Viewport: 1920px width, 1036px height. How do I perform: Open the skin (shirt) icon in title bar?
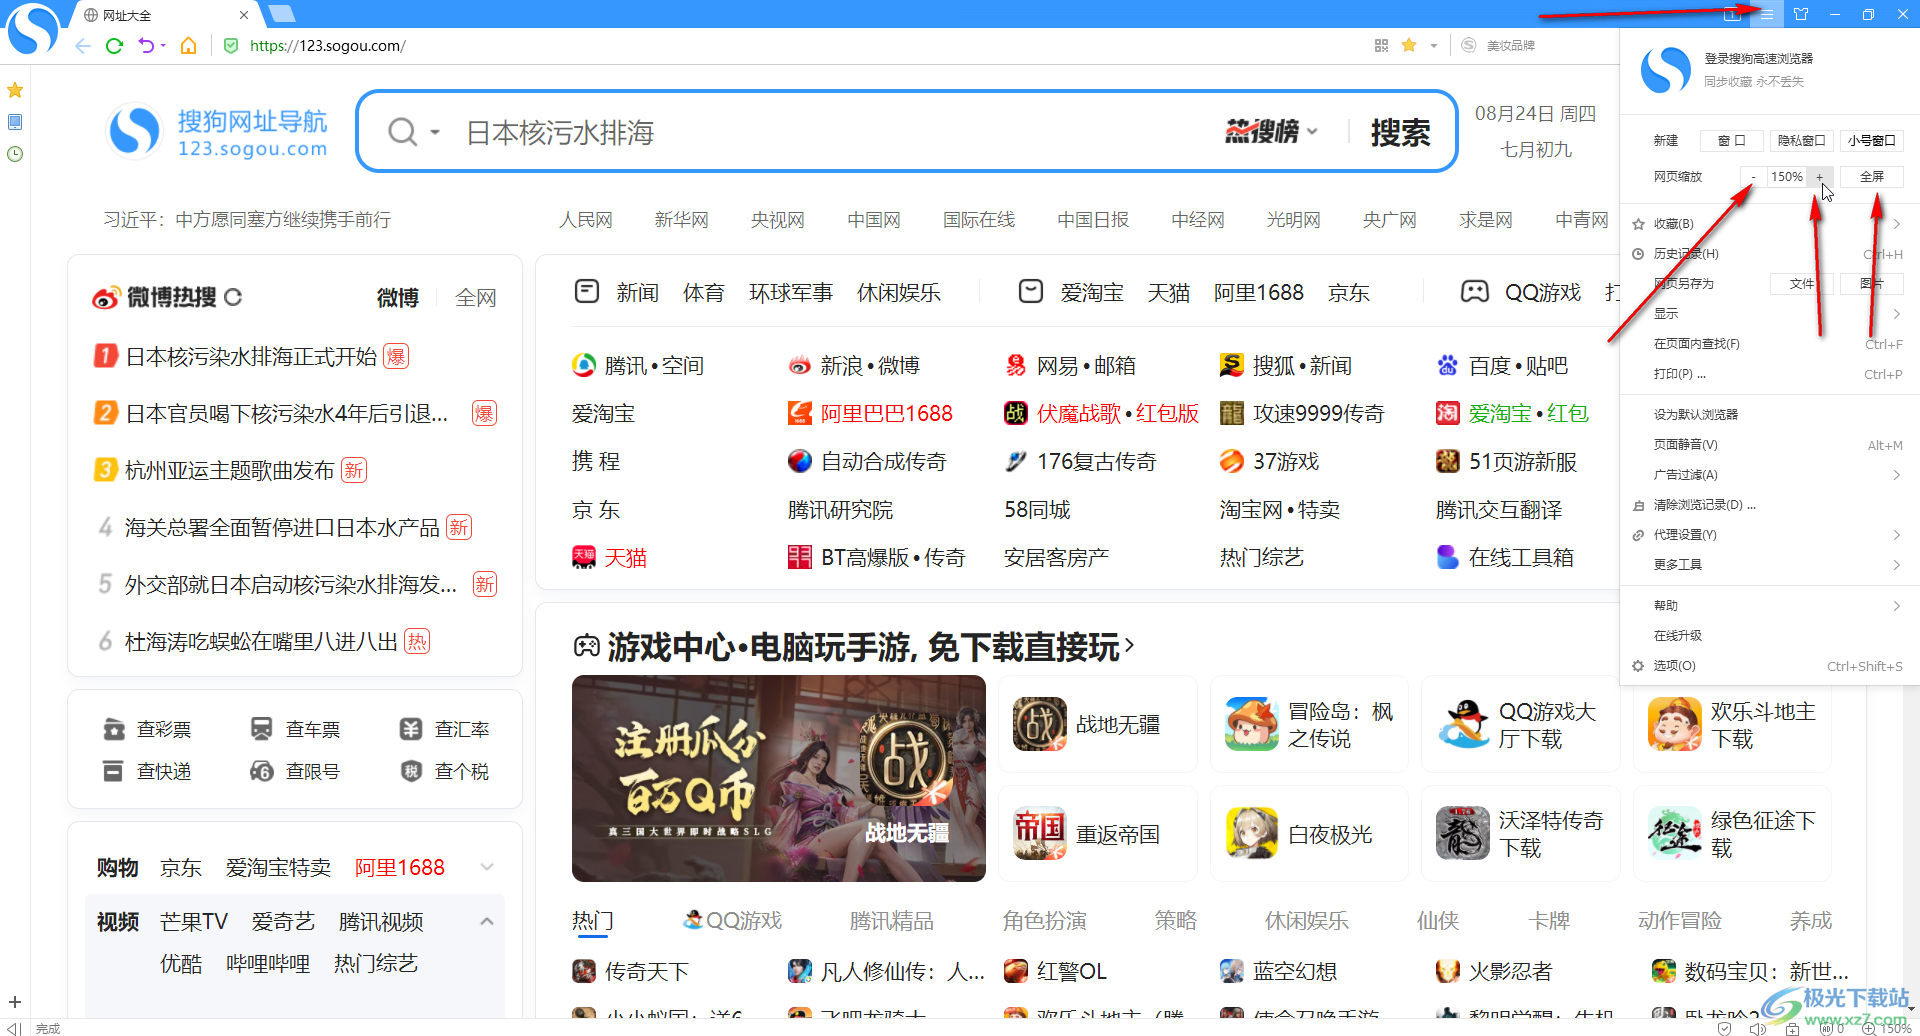[1801, 14]
